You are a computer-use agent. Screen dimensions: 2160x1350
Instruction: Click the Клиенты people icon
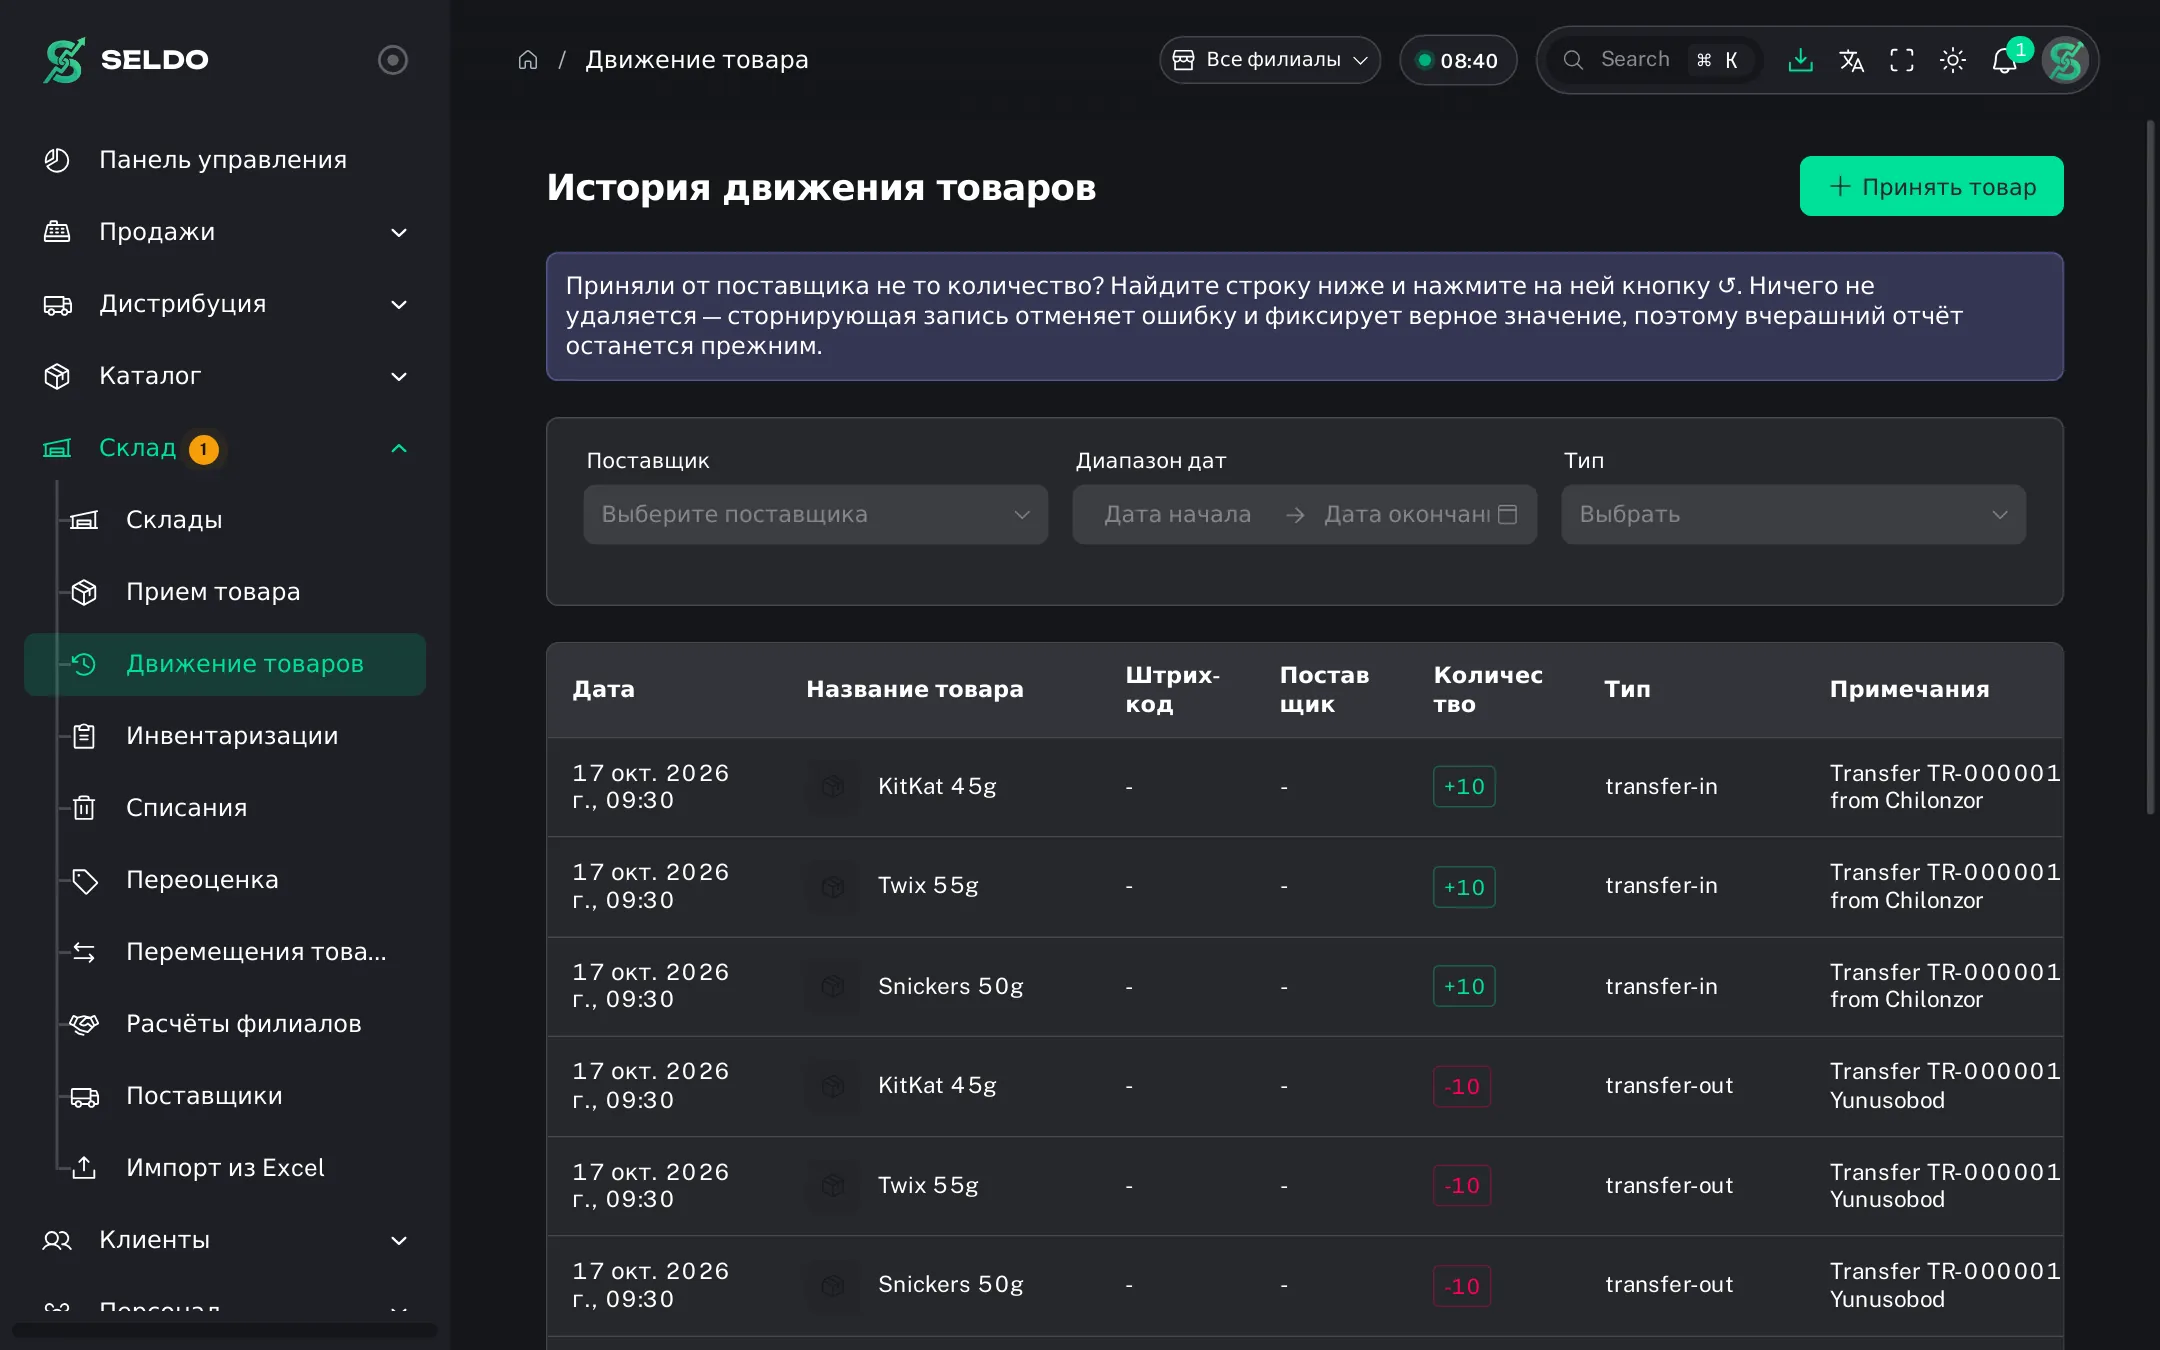click(x=57, y=1240)
